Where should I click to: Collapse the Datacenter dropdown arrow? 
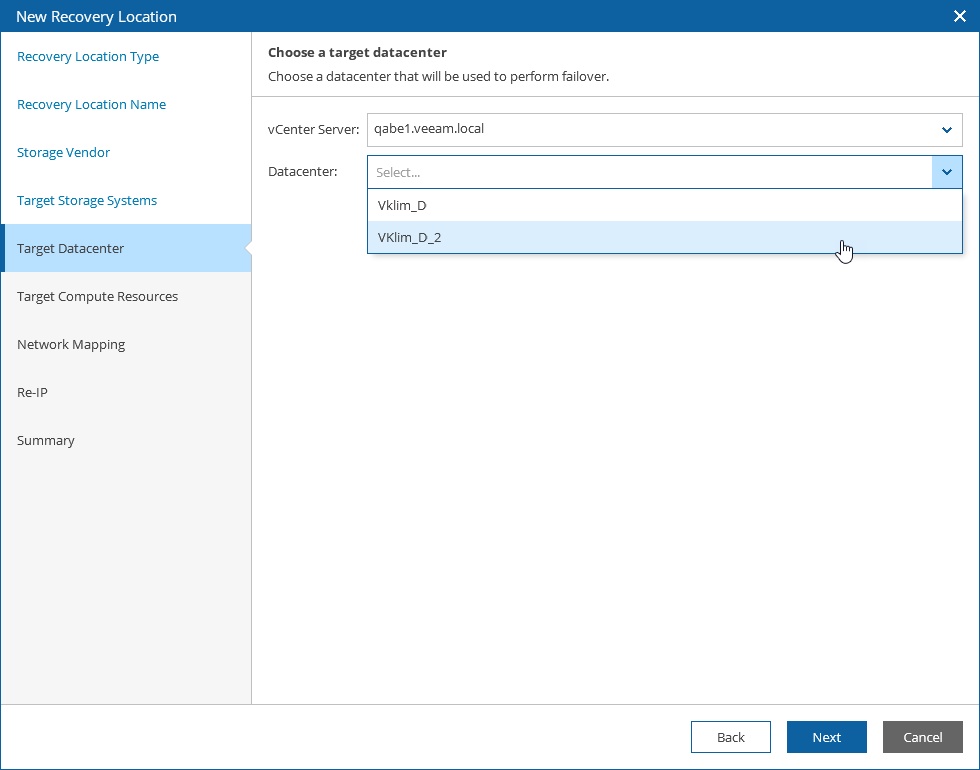coord(946,172)
